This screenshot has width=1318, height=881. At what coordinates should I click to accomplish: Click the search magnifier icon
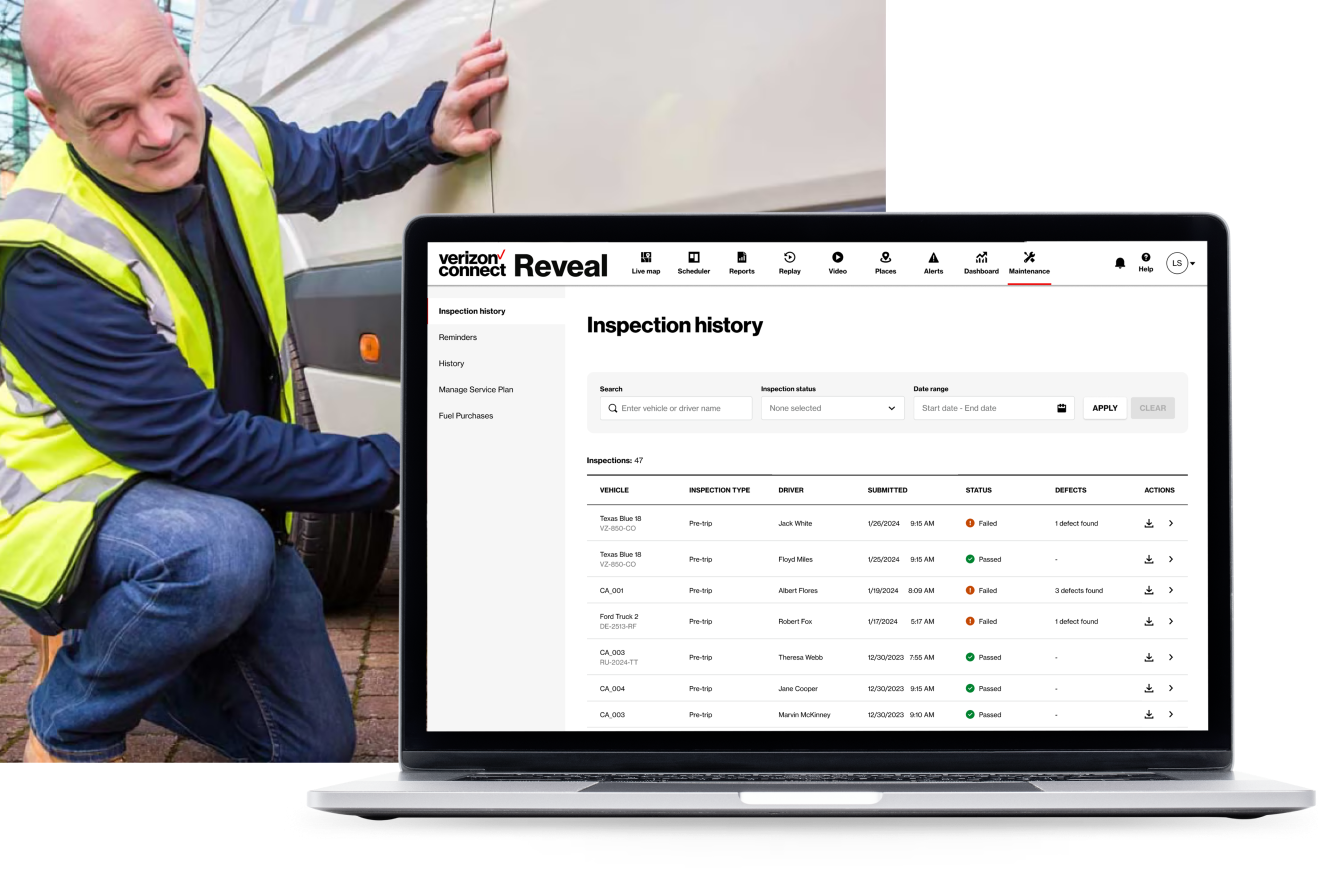pyautogui.click(x=613, y=408)
